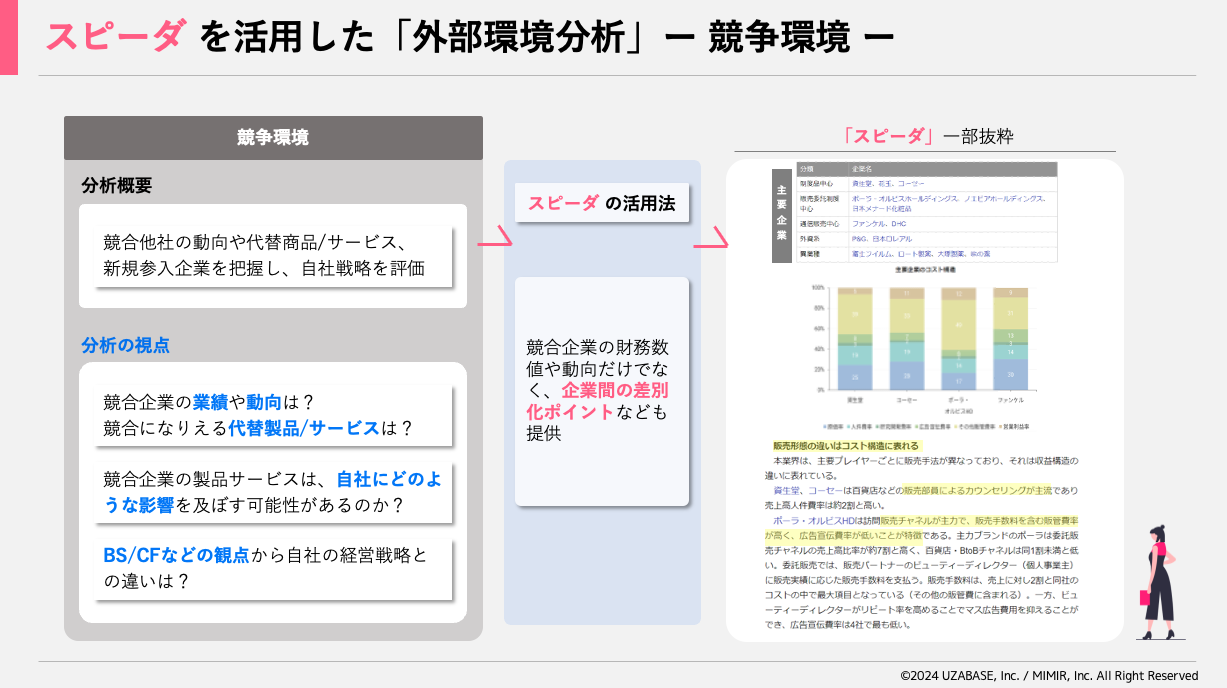Image resolution: width=1227 pixels, height=688 pixels.
Task: Select the 外資系 category cell
Action: point(822,240)
